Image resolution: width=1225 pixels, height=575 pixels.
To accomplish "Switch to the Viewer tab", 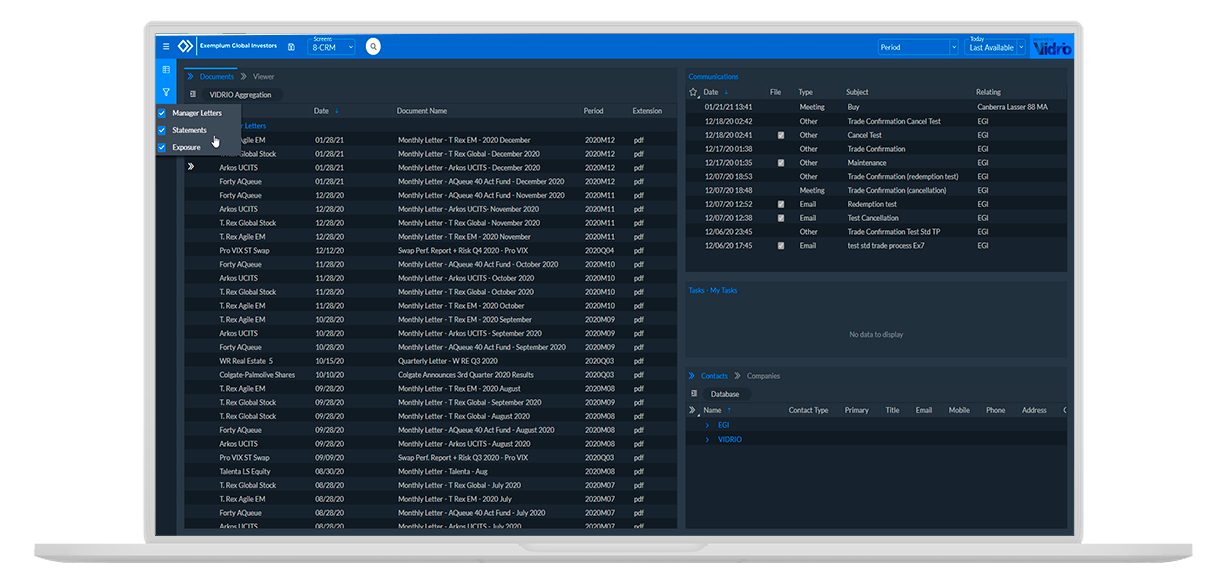I will (263, 76).
